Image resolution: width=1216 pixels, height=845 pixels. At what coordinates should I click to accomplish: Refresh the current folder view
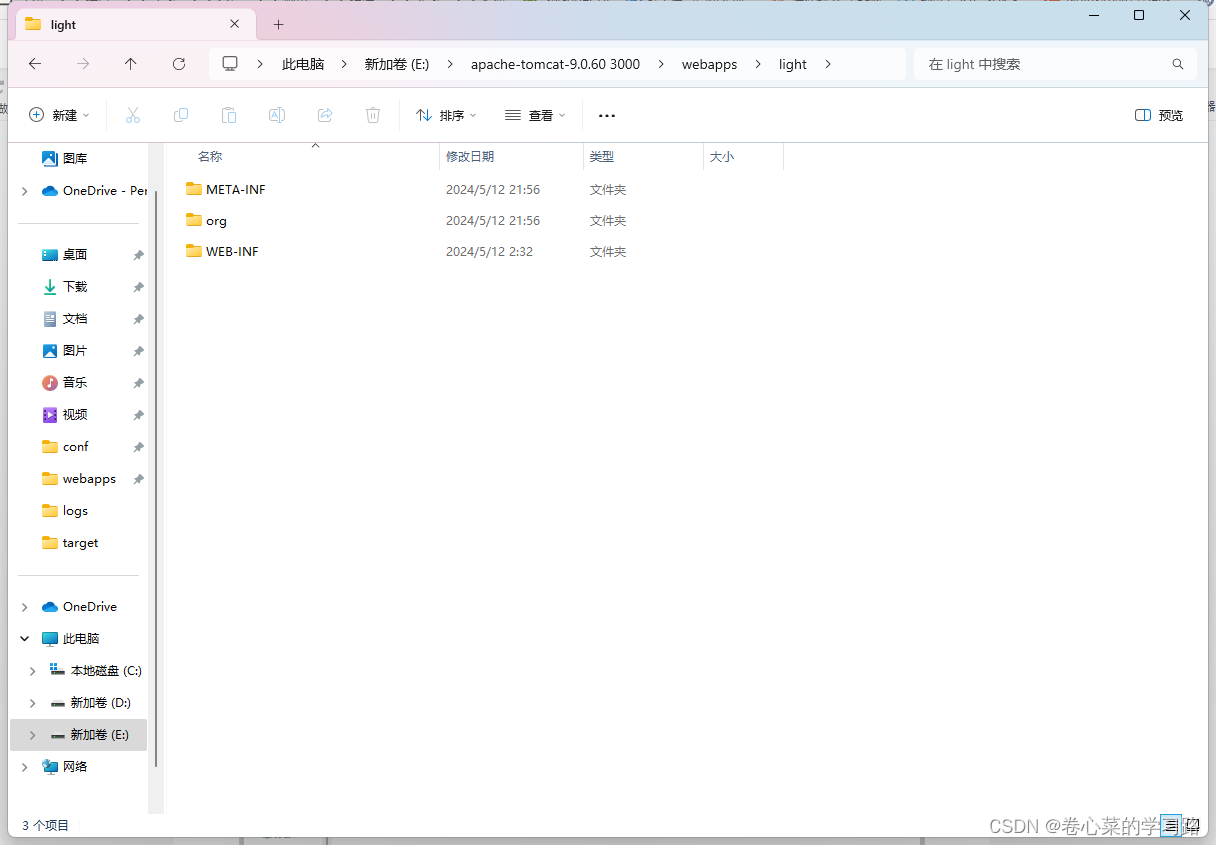tap(179, 64)
